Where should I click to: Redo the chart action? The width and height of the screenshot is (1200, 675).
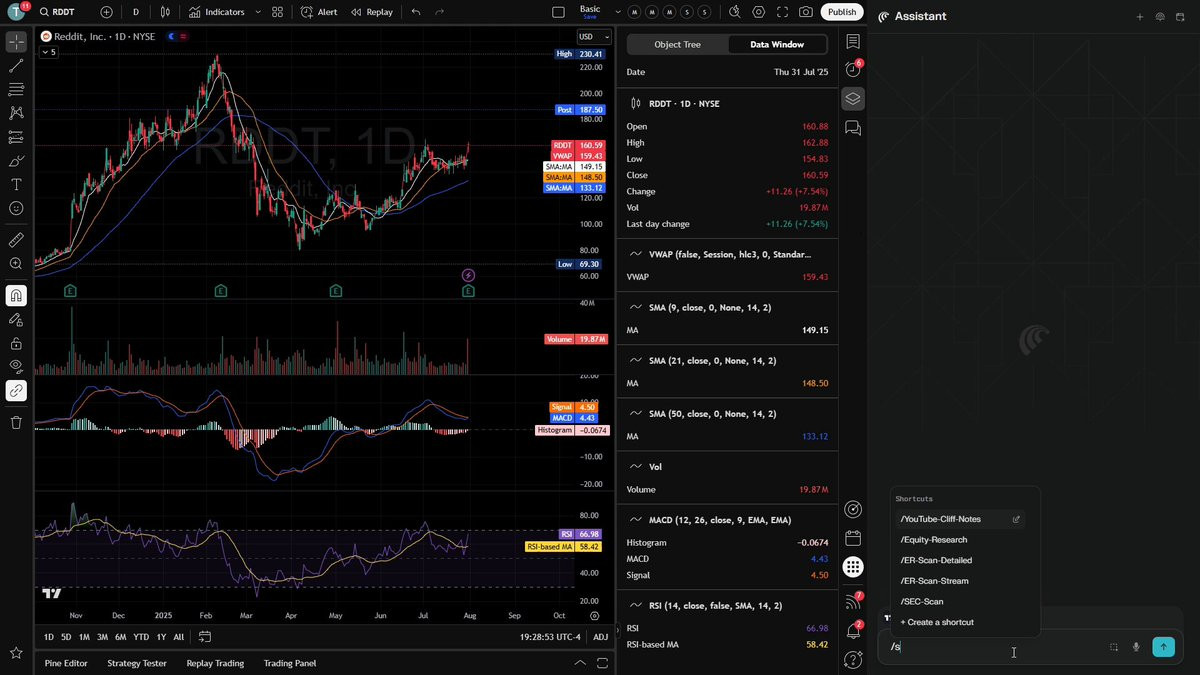click(440, 12)
